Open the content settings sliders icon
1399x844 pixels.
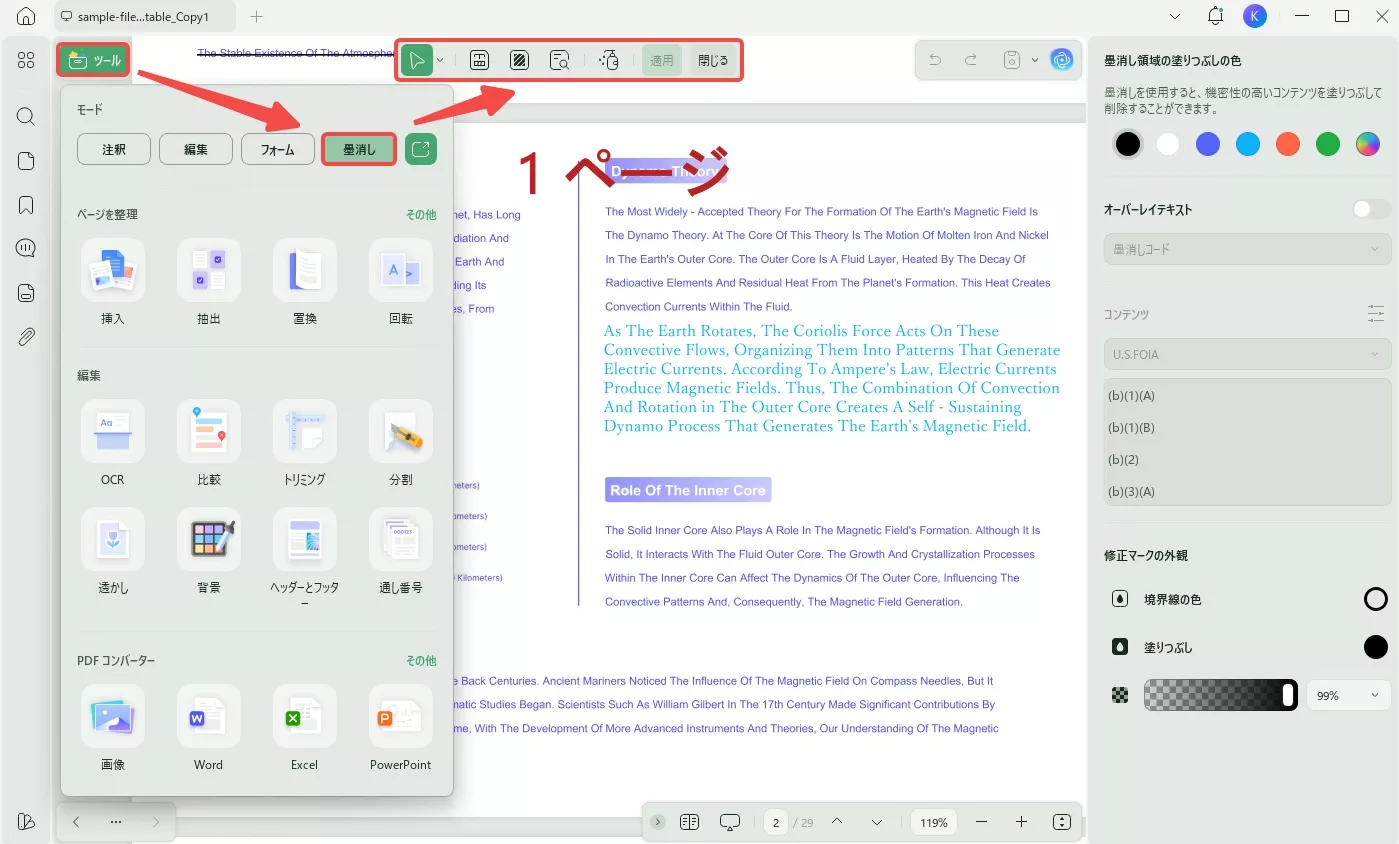pos(1377,314)
